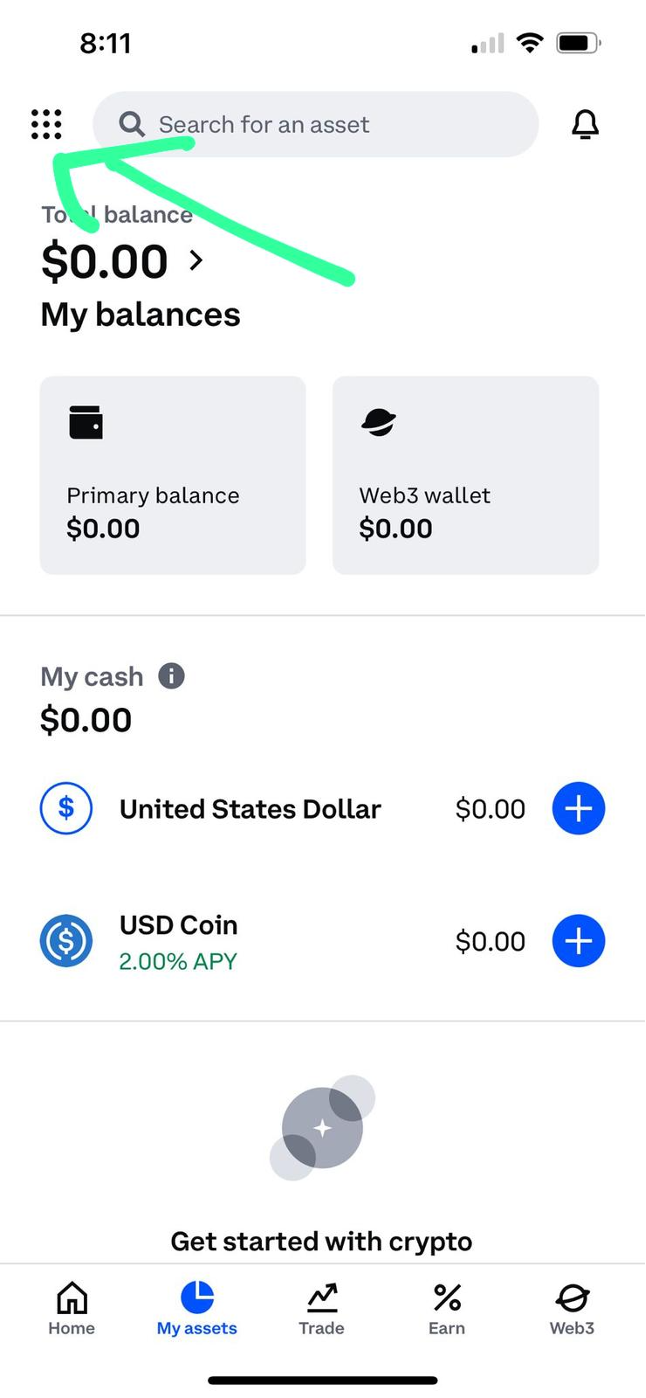Image resolution: width=646 pixels, height=1398 pixels.
Task: Tap the Get started with crypto graphic
Action: point(322,1128)
